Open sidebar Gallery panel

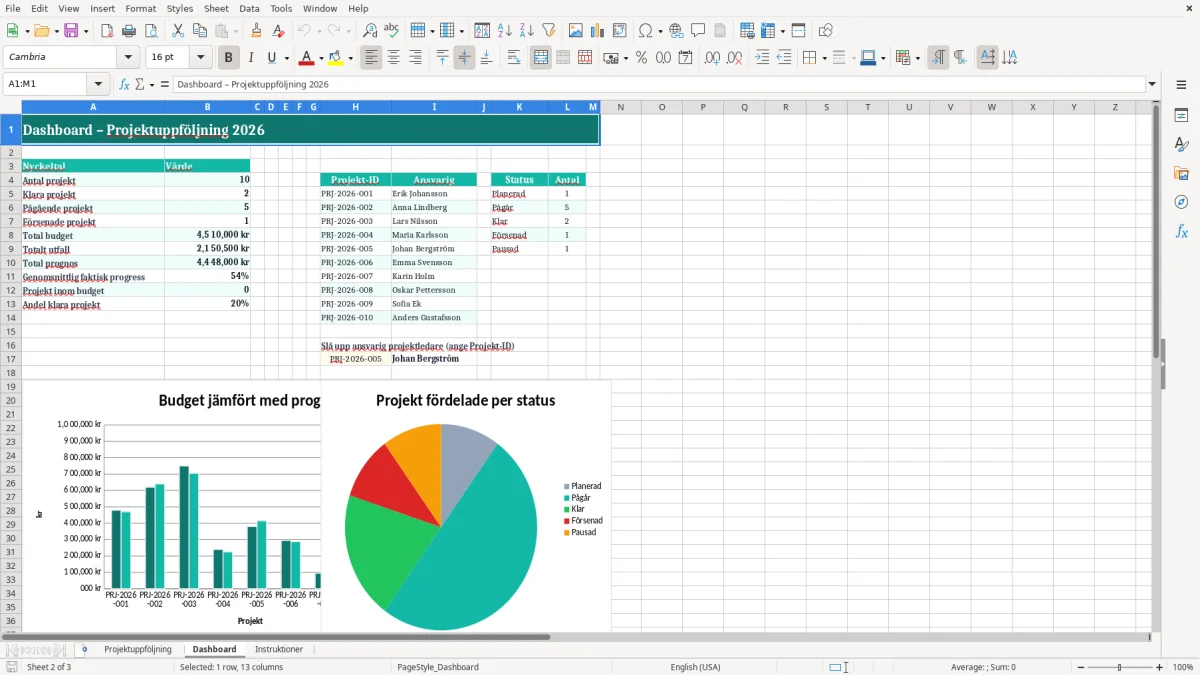(x=1181, y=173)
